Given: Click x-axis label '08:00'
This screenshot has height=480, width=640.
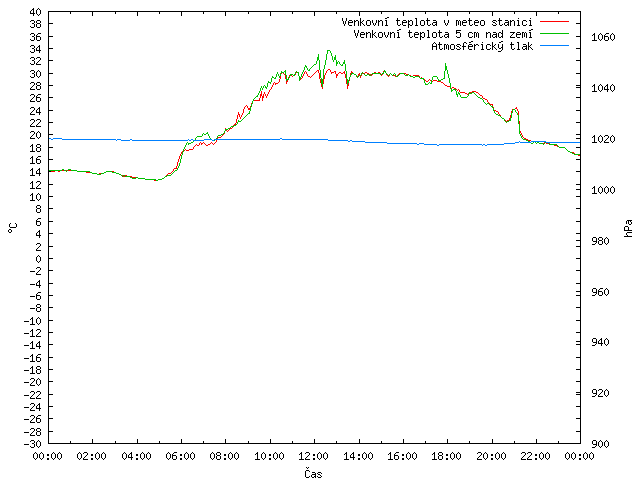Looking at the screenshot, I should [x=225, y=456].
